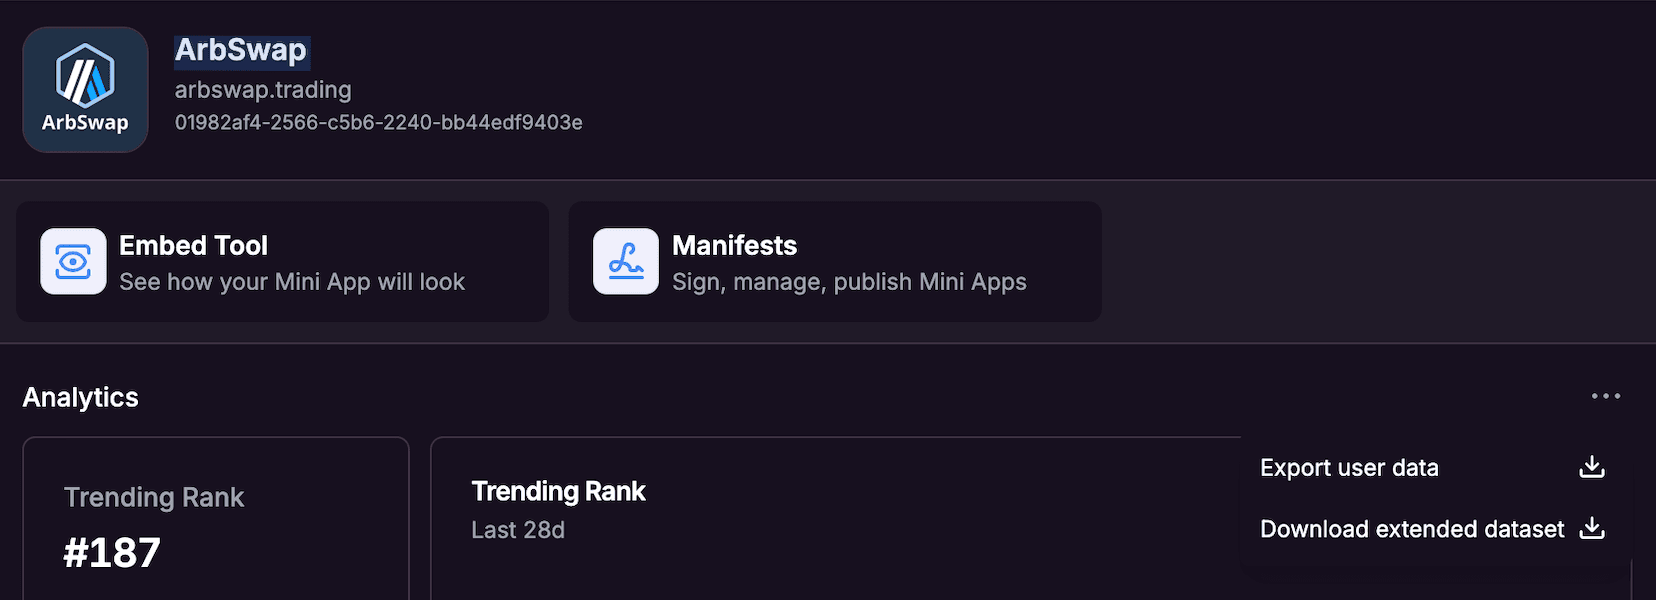
Task: Choose Download extended dataset menu entry
Action: point(1433,529)
